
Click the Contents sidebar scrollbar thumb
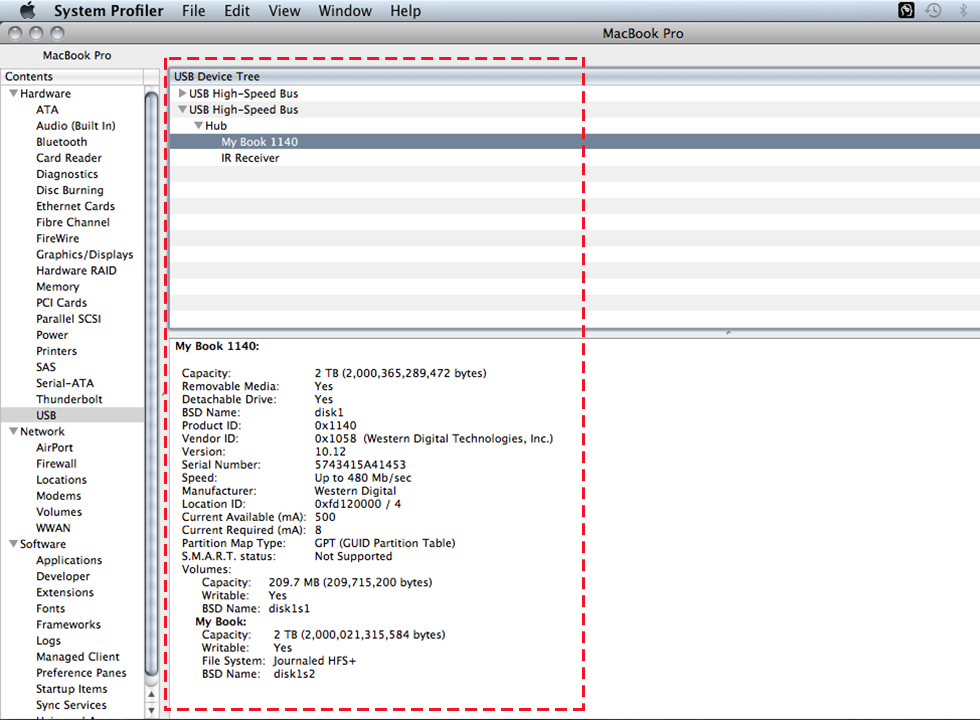click(x=151, y=383)
